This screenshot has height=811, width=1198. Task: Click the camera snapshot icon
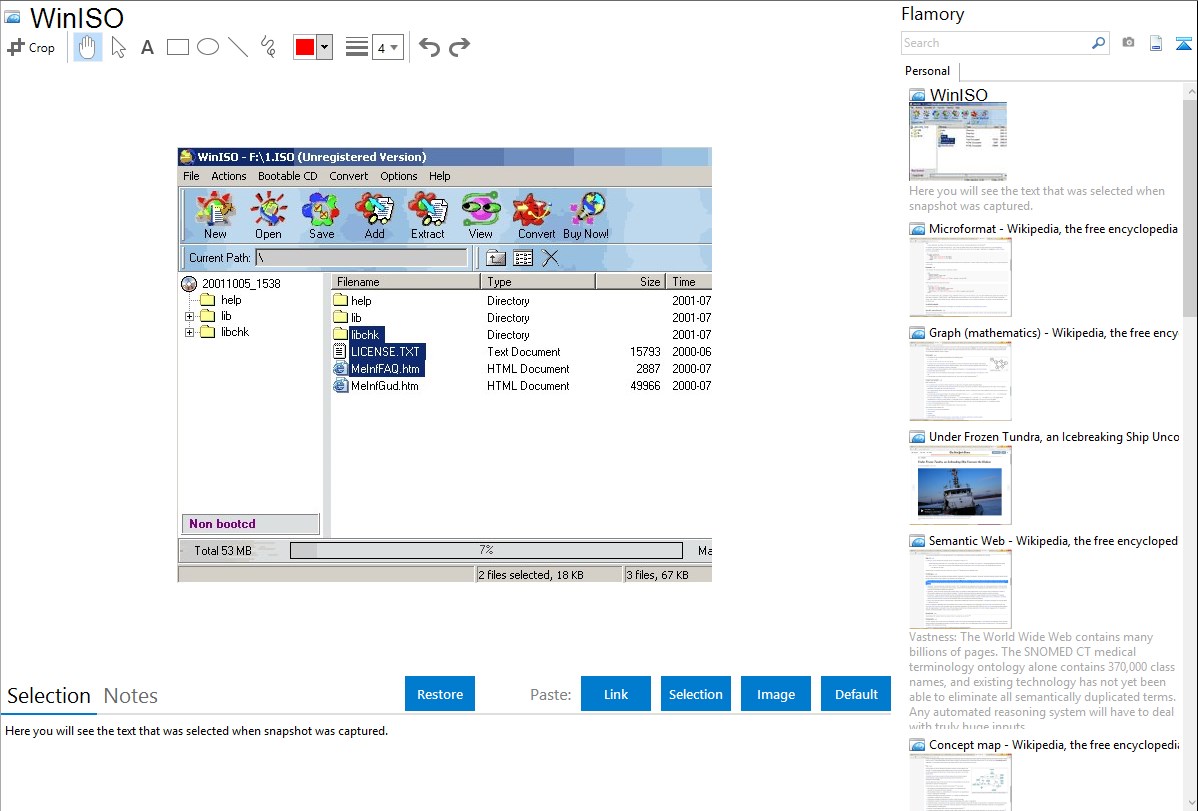pyautogui.click(x=1128, y=43)
